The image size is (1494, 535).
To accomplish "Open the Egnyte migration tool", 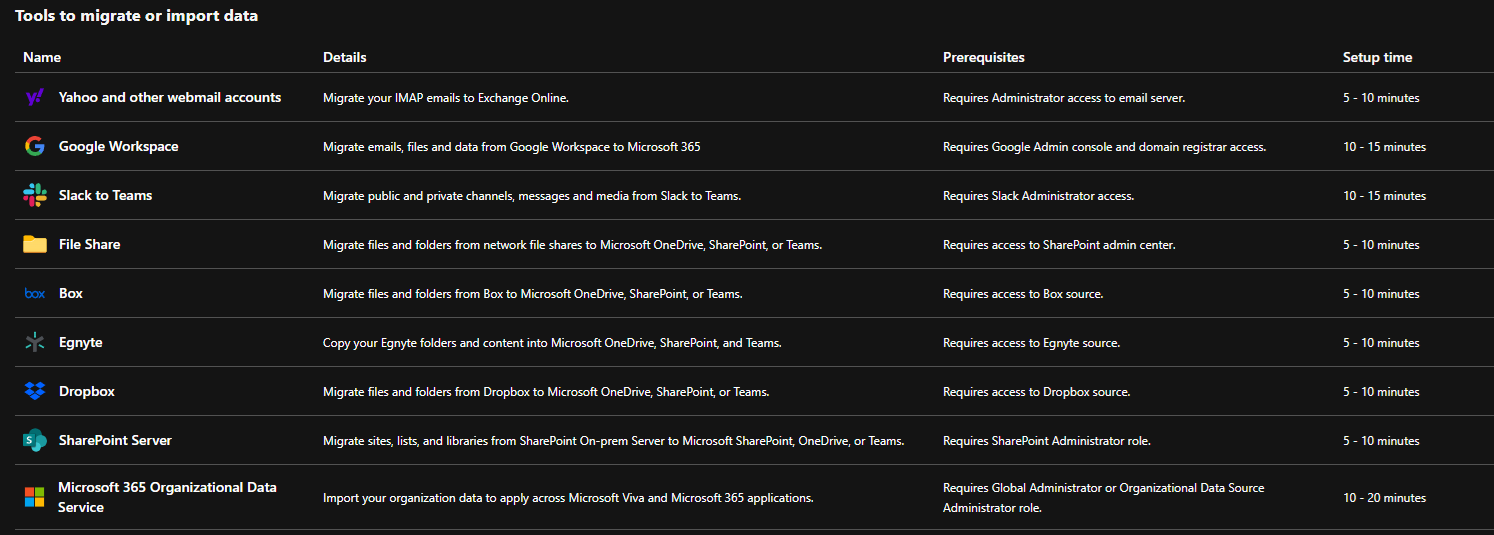I will click(x=80, y=342).
